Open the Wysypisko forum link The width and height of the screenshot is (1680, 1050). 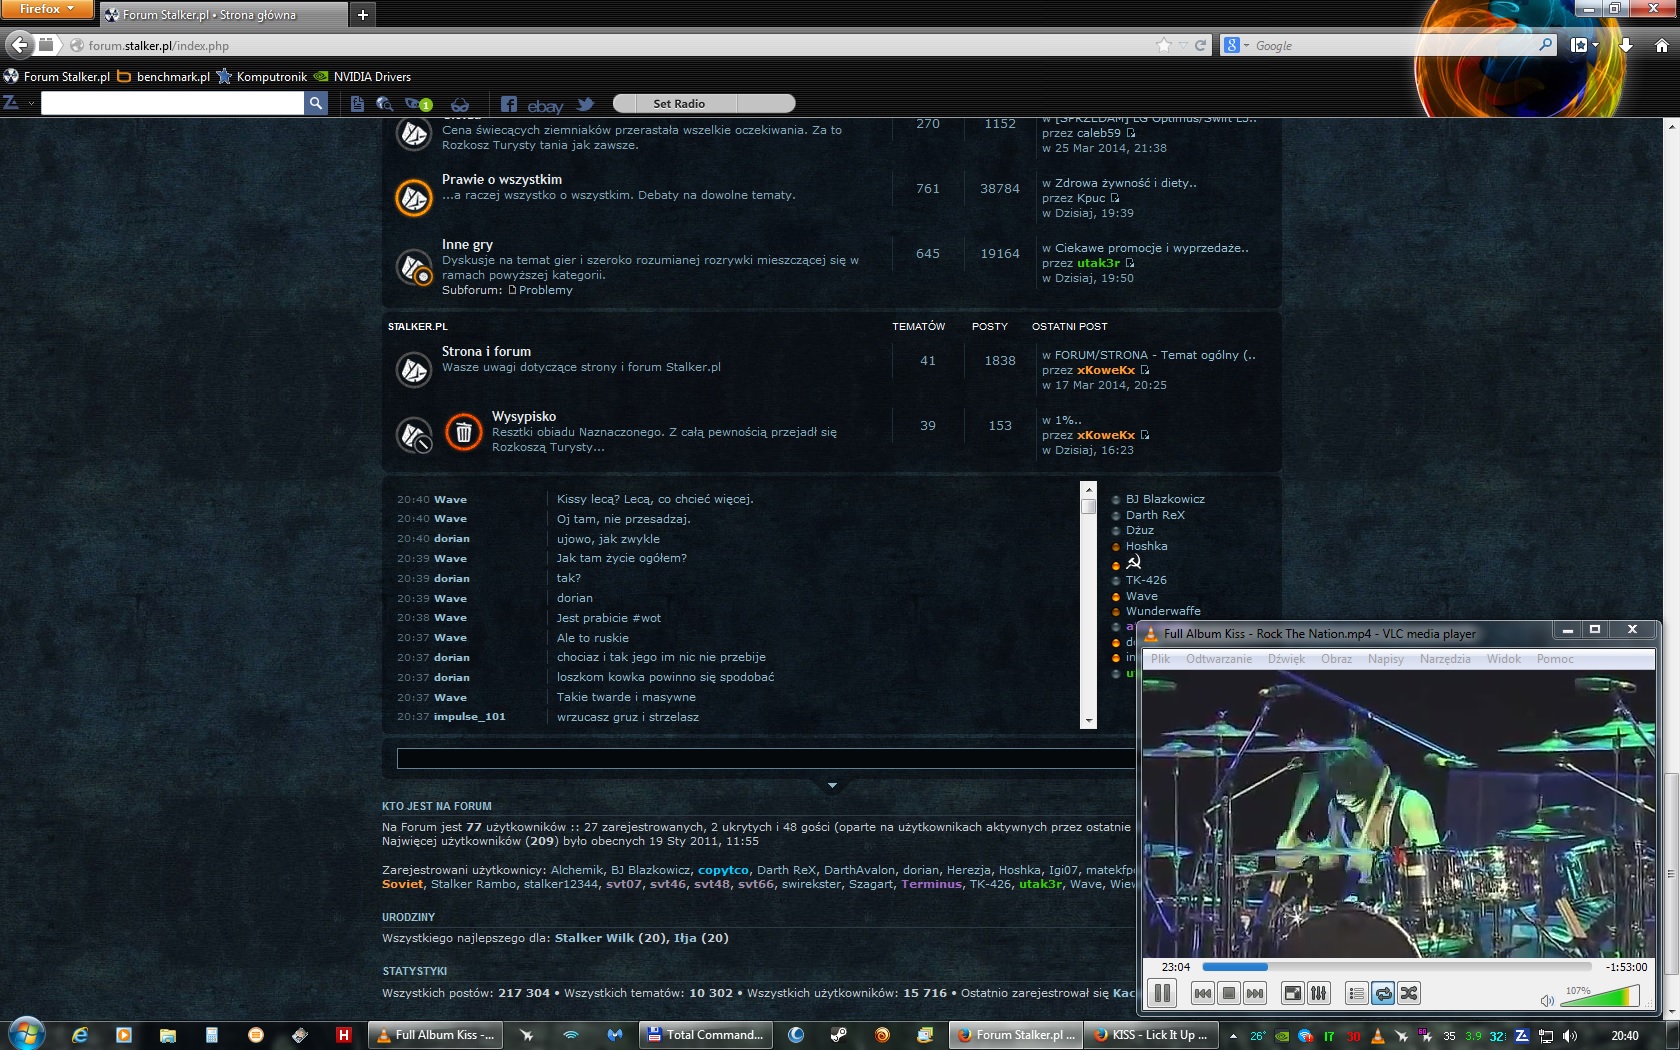coord(524,416)
